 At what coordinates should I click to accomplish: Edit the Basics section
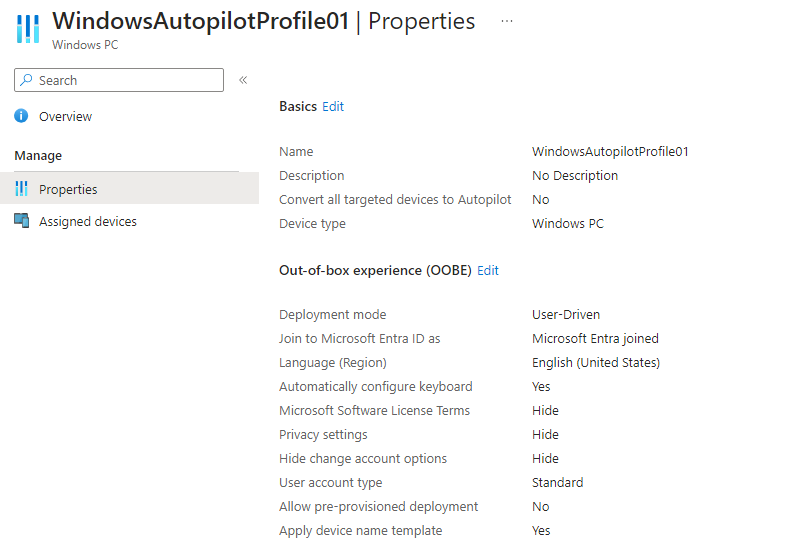[333, 107]
